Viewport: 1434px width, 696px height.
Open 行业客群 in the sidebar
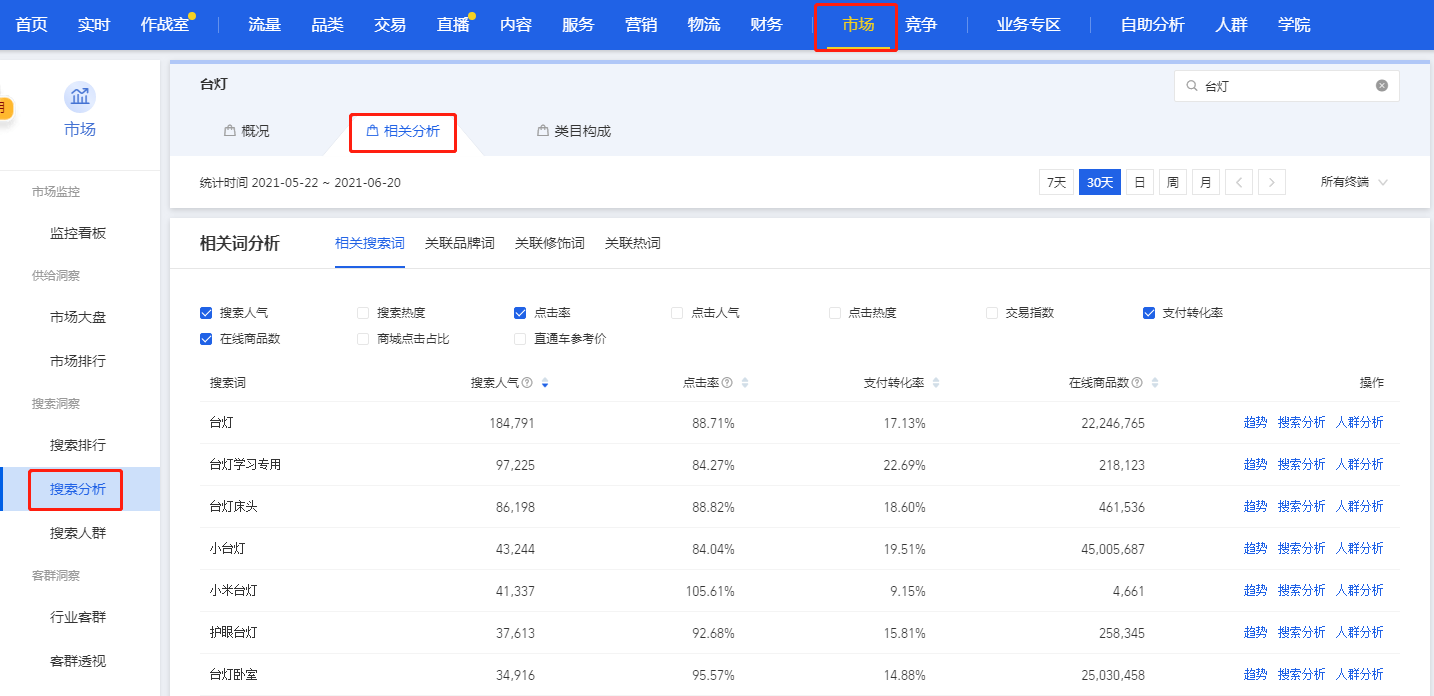[x=78, y=617]
